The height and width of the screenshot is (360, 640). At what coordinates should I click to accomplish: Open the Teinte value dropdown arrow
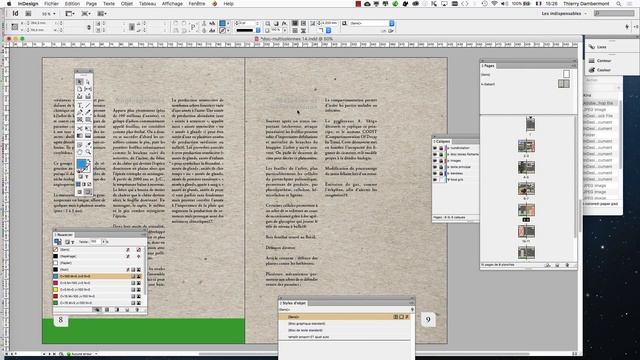click(103, 242)
